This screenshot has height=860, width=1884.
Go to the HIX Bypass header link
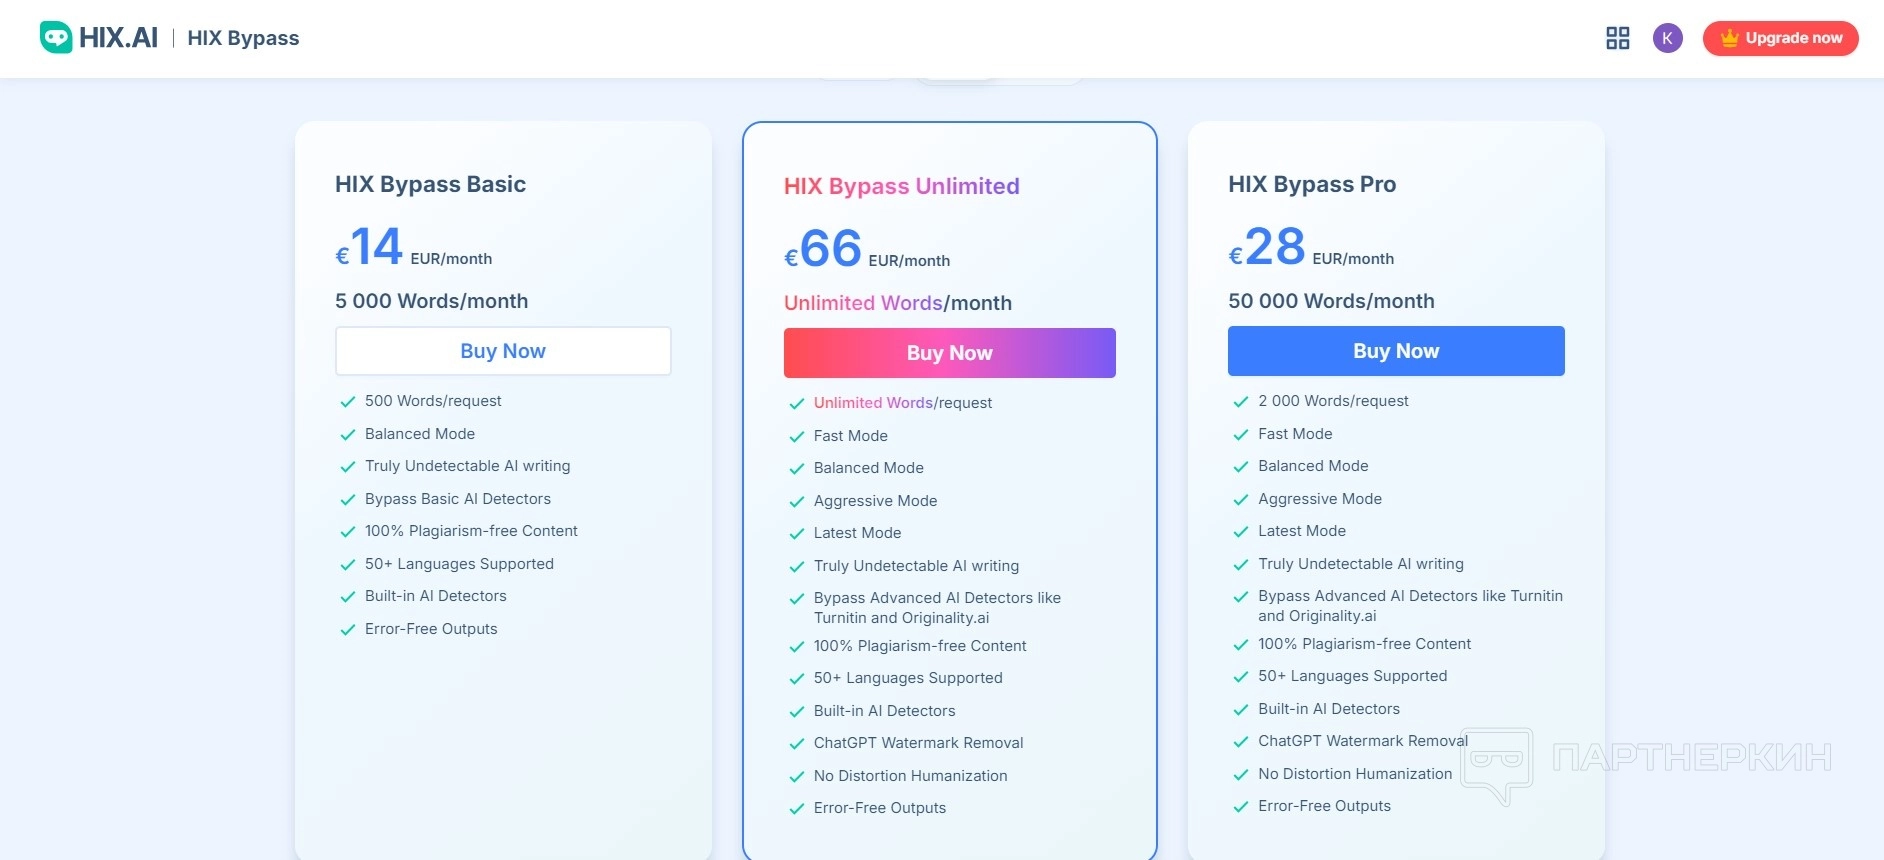coord(243,38)
